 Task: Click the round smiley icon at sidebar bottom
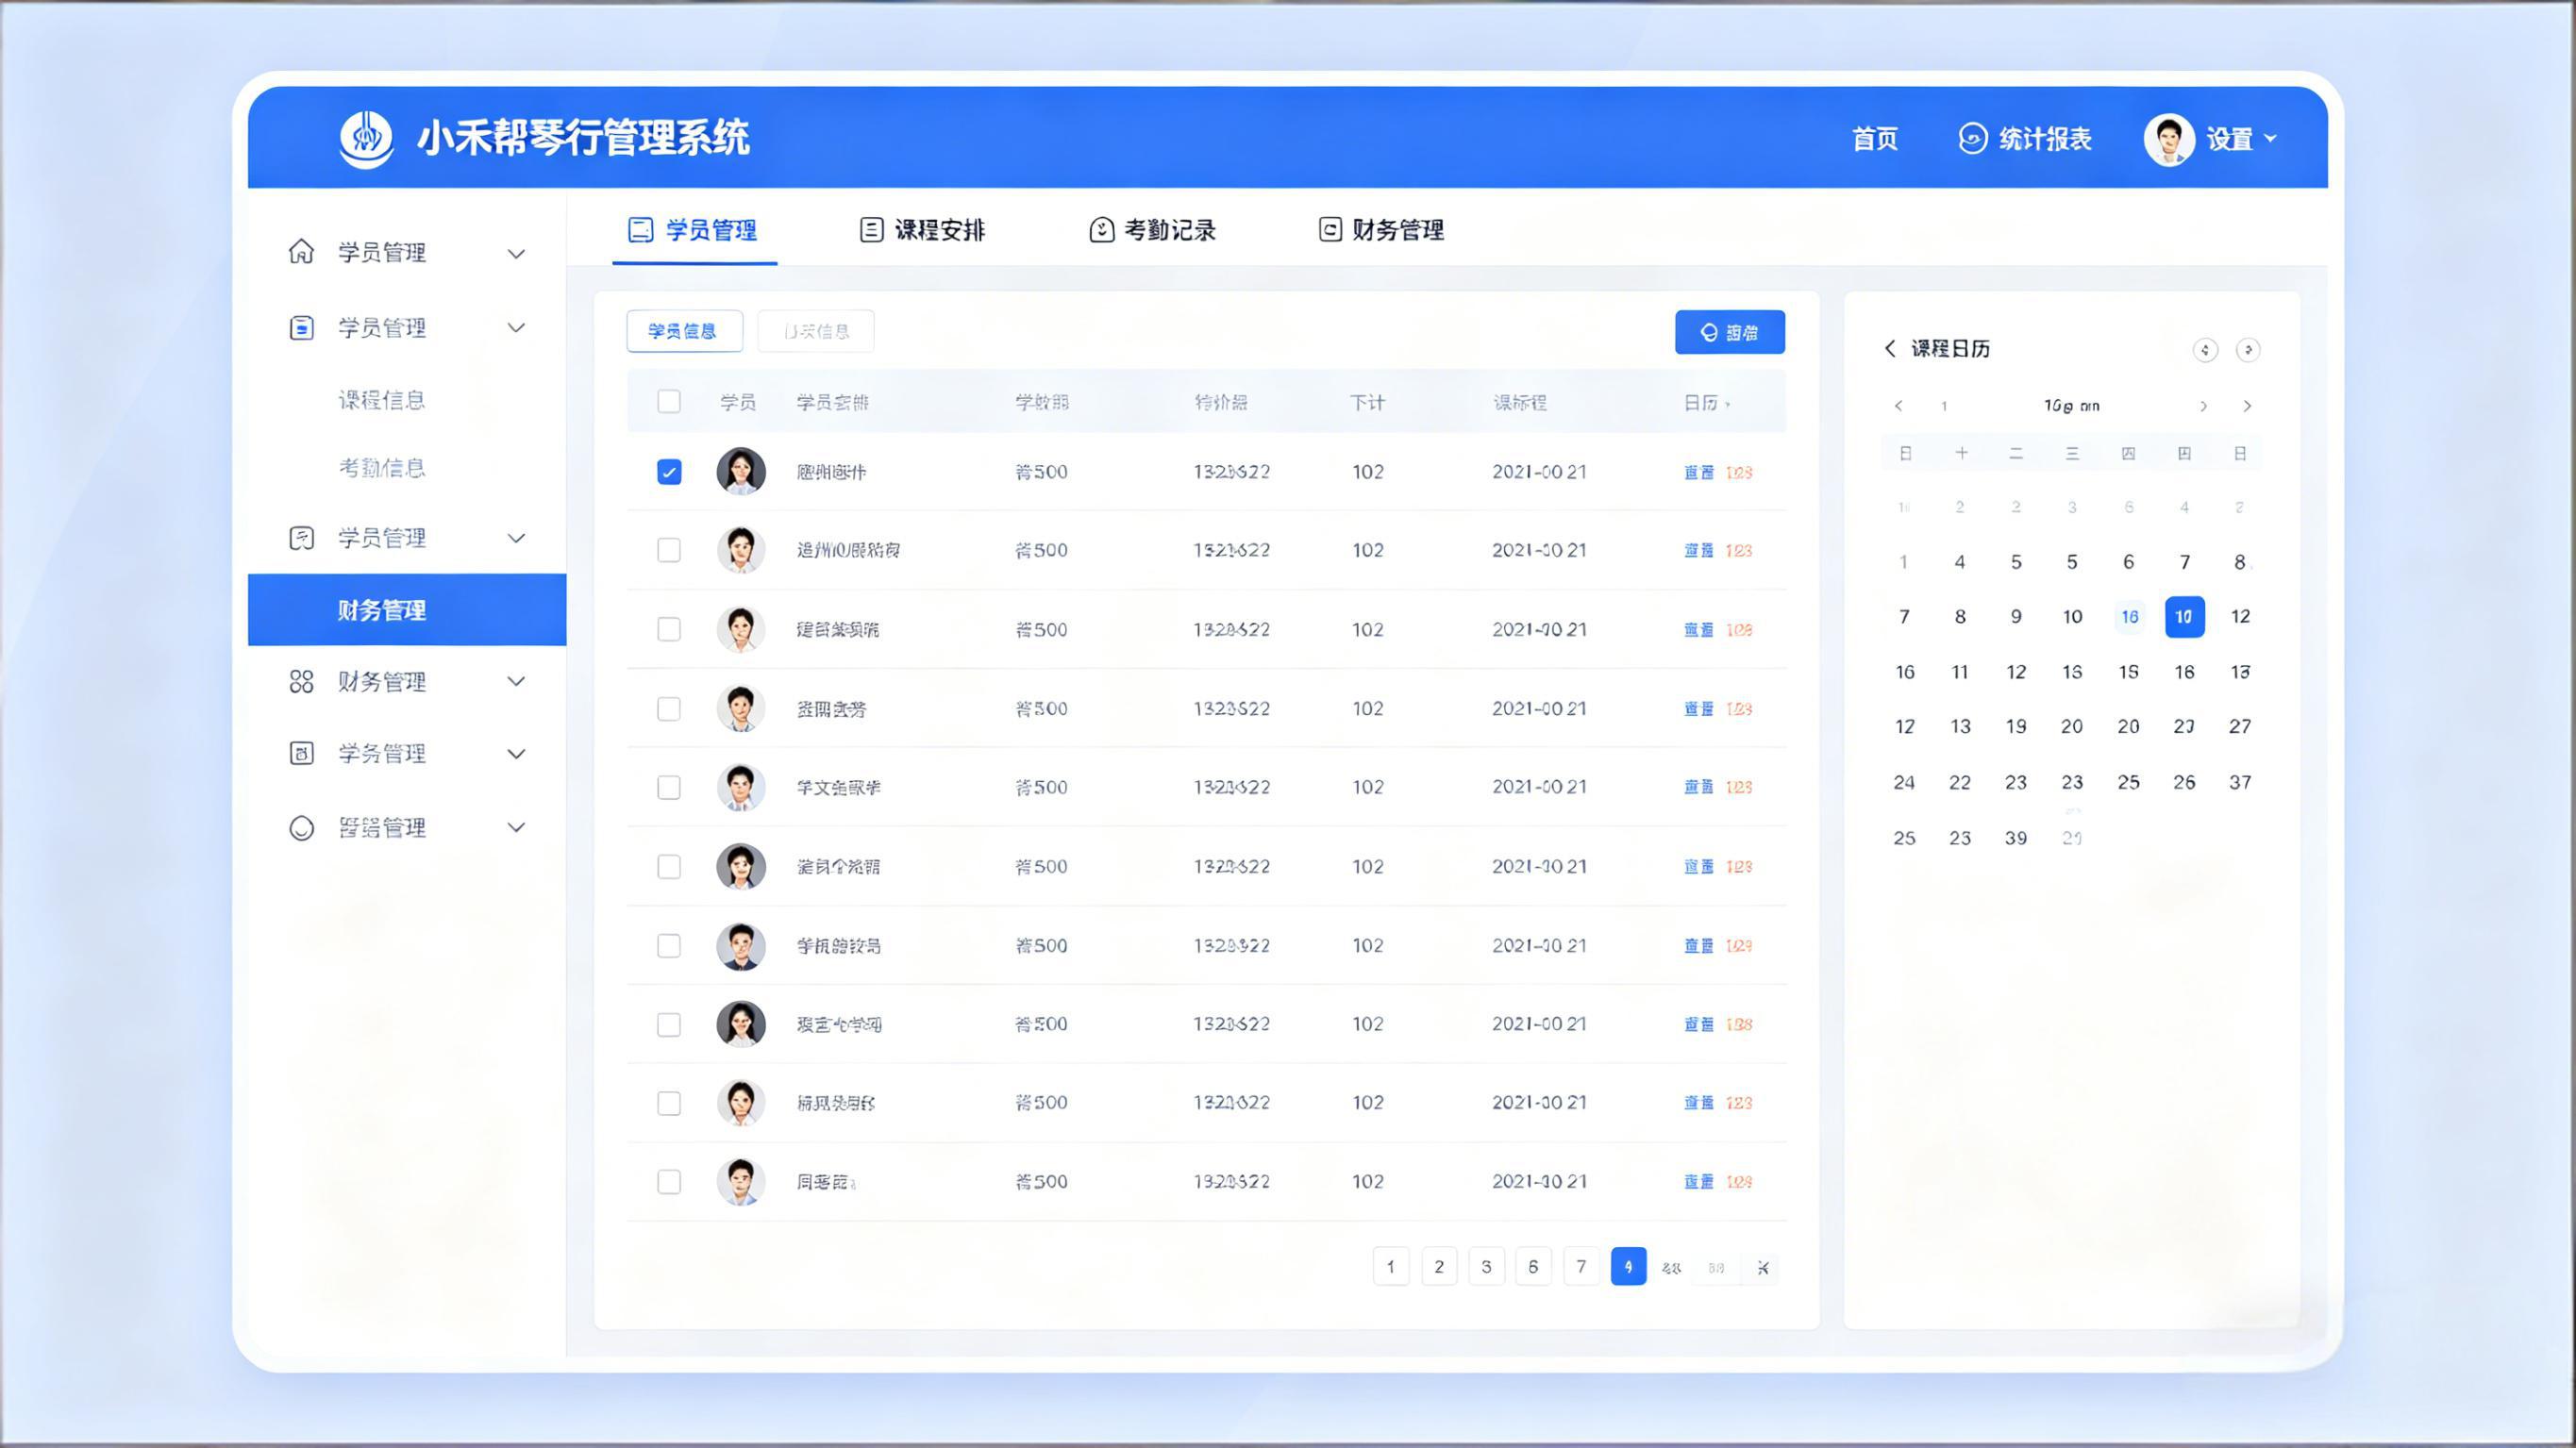(301, 828)
